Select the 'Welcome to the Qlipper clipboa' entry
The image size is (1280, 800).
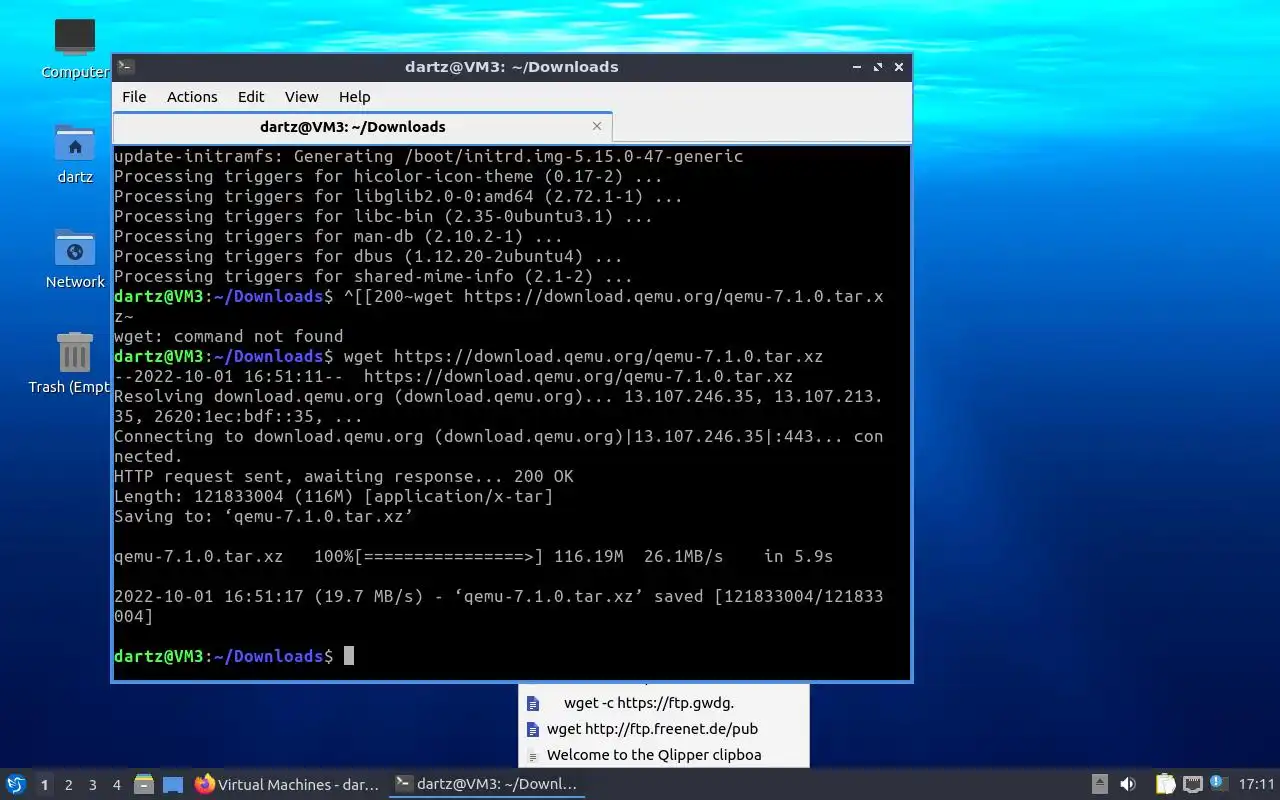point(664,755)
